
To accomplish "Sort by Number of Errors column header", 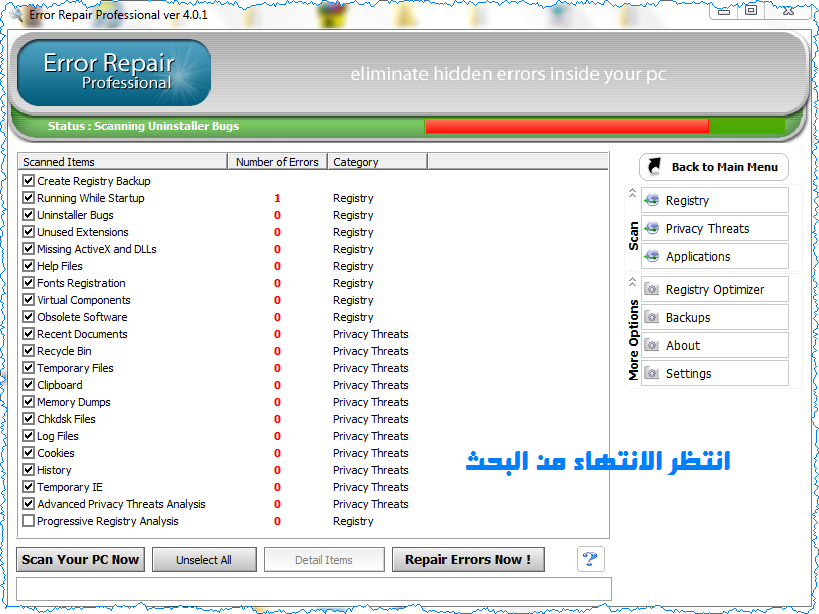I will tap(277, 162).
